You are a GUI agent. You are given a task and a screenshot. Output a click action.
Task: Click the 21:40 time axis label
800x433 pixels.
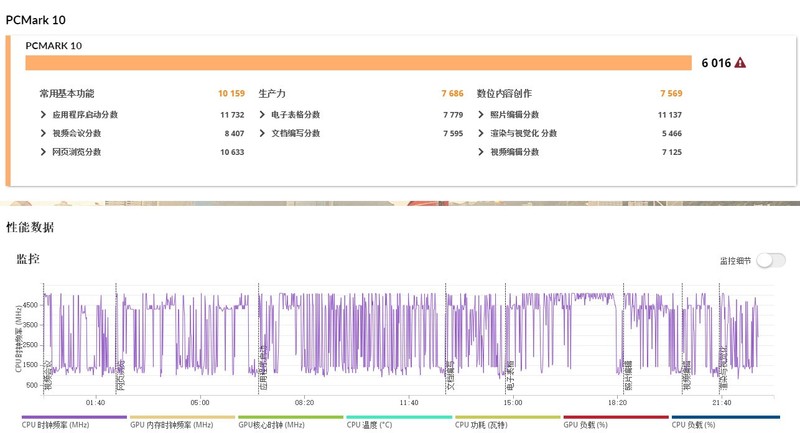pos(721,402)
